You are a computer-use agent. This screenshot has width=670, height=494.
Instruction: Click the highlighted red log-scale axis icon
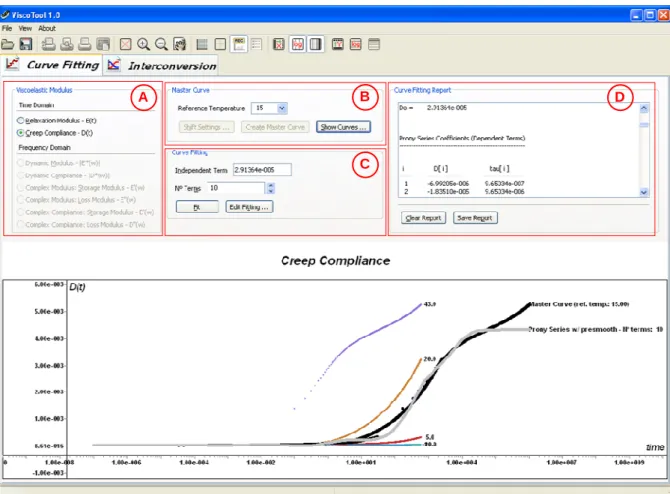(x=298, y=44)
